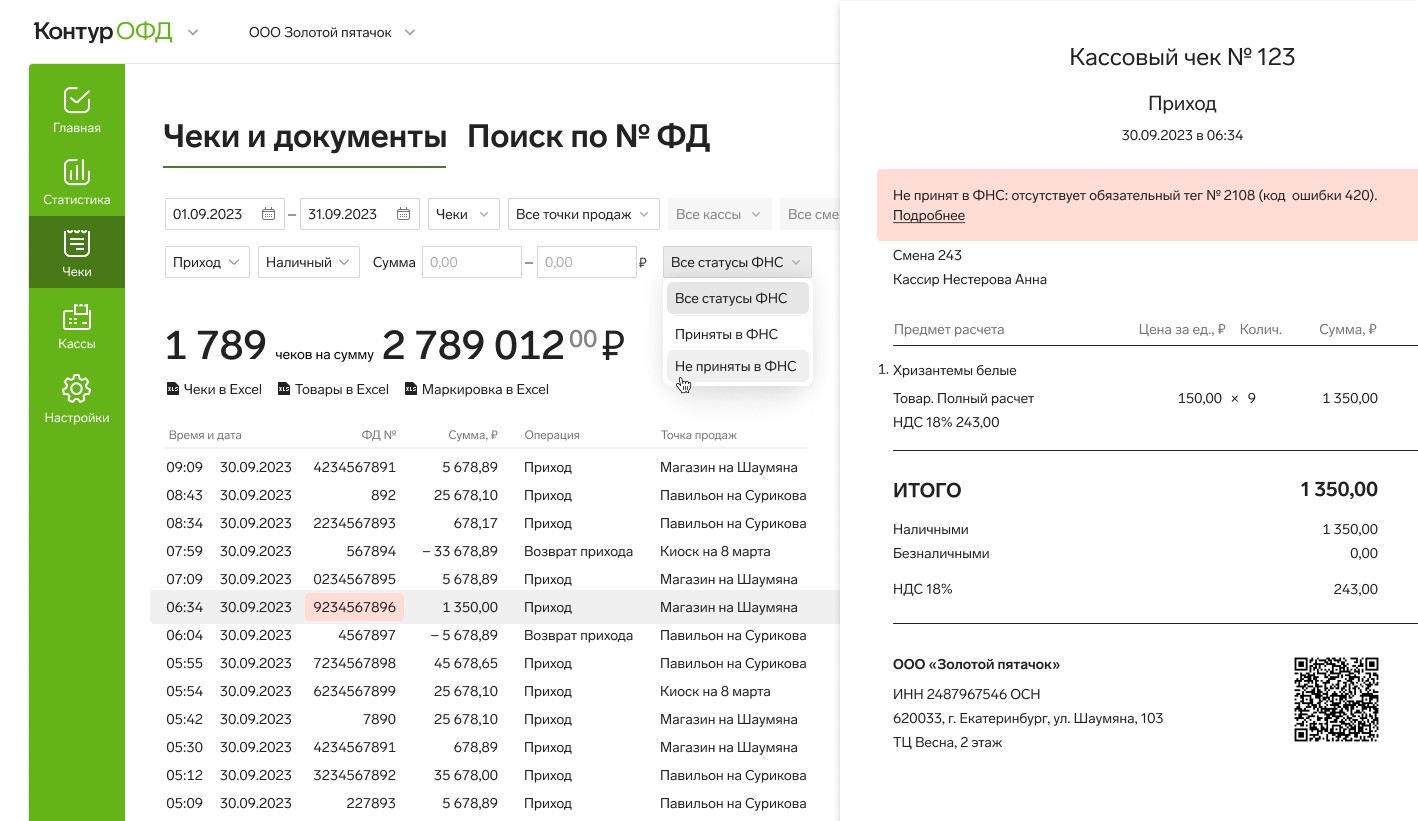Viewport: 1418px width, 821px height.
Task: Open the ООО Золотой пятачок organization dropdown
Action: click(x=332, y=33)
